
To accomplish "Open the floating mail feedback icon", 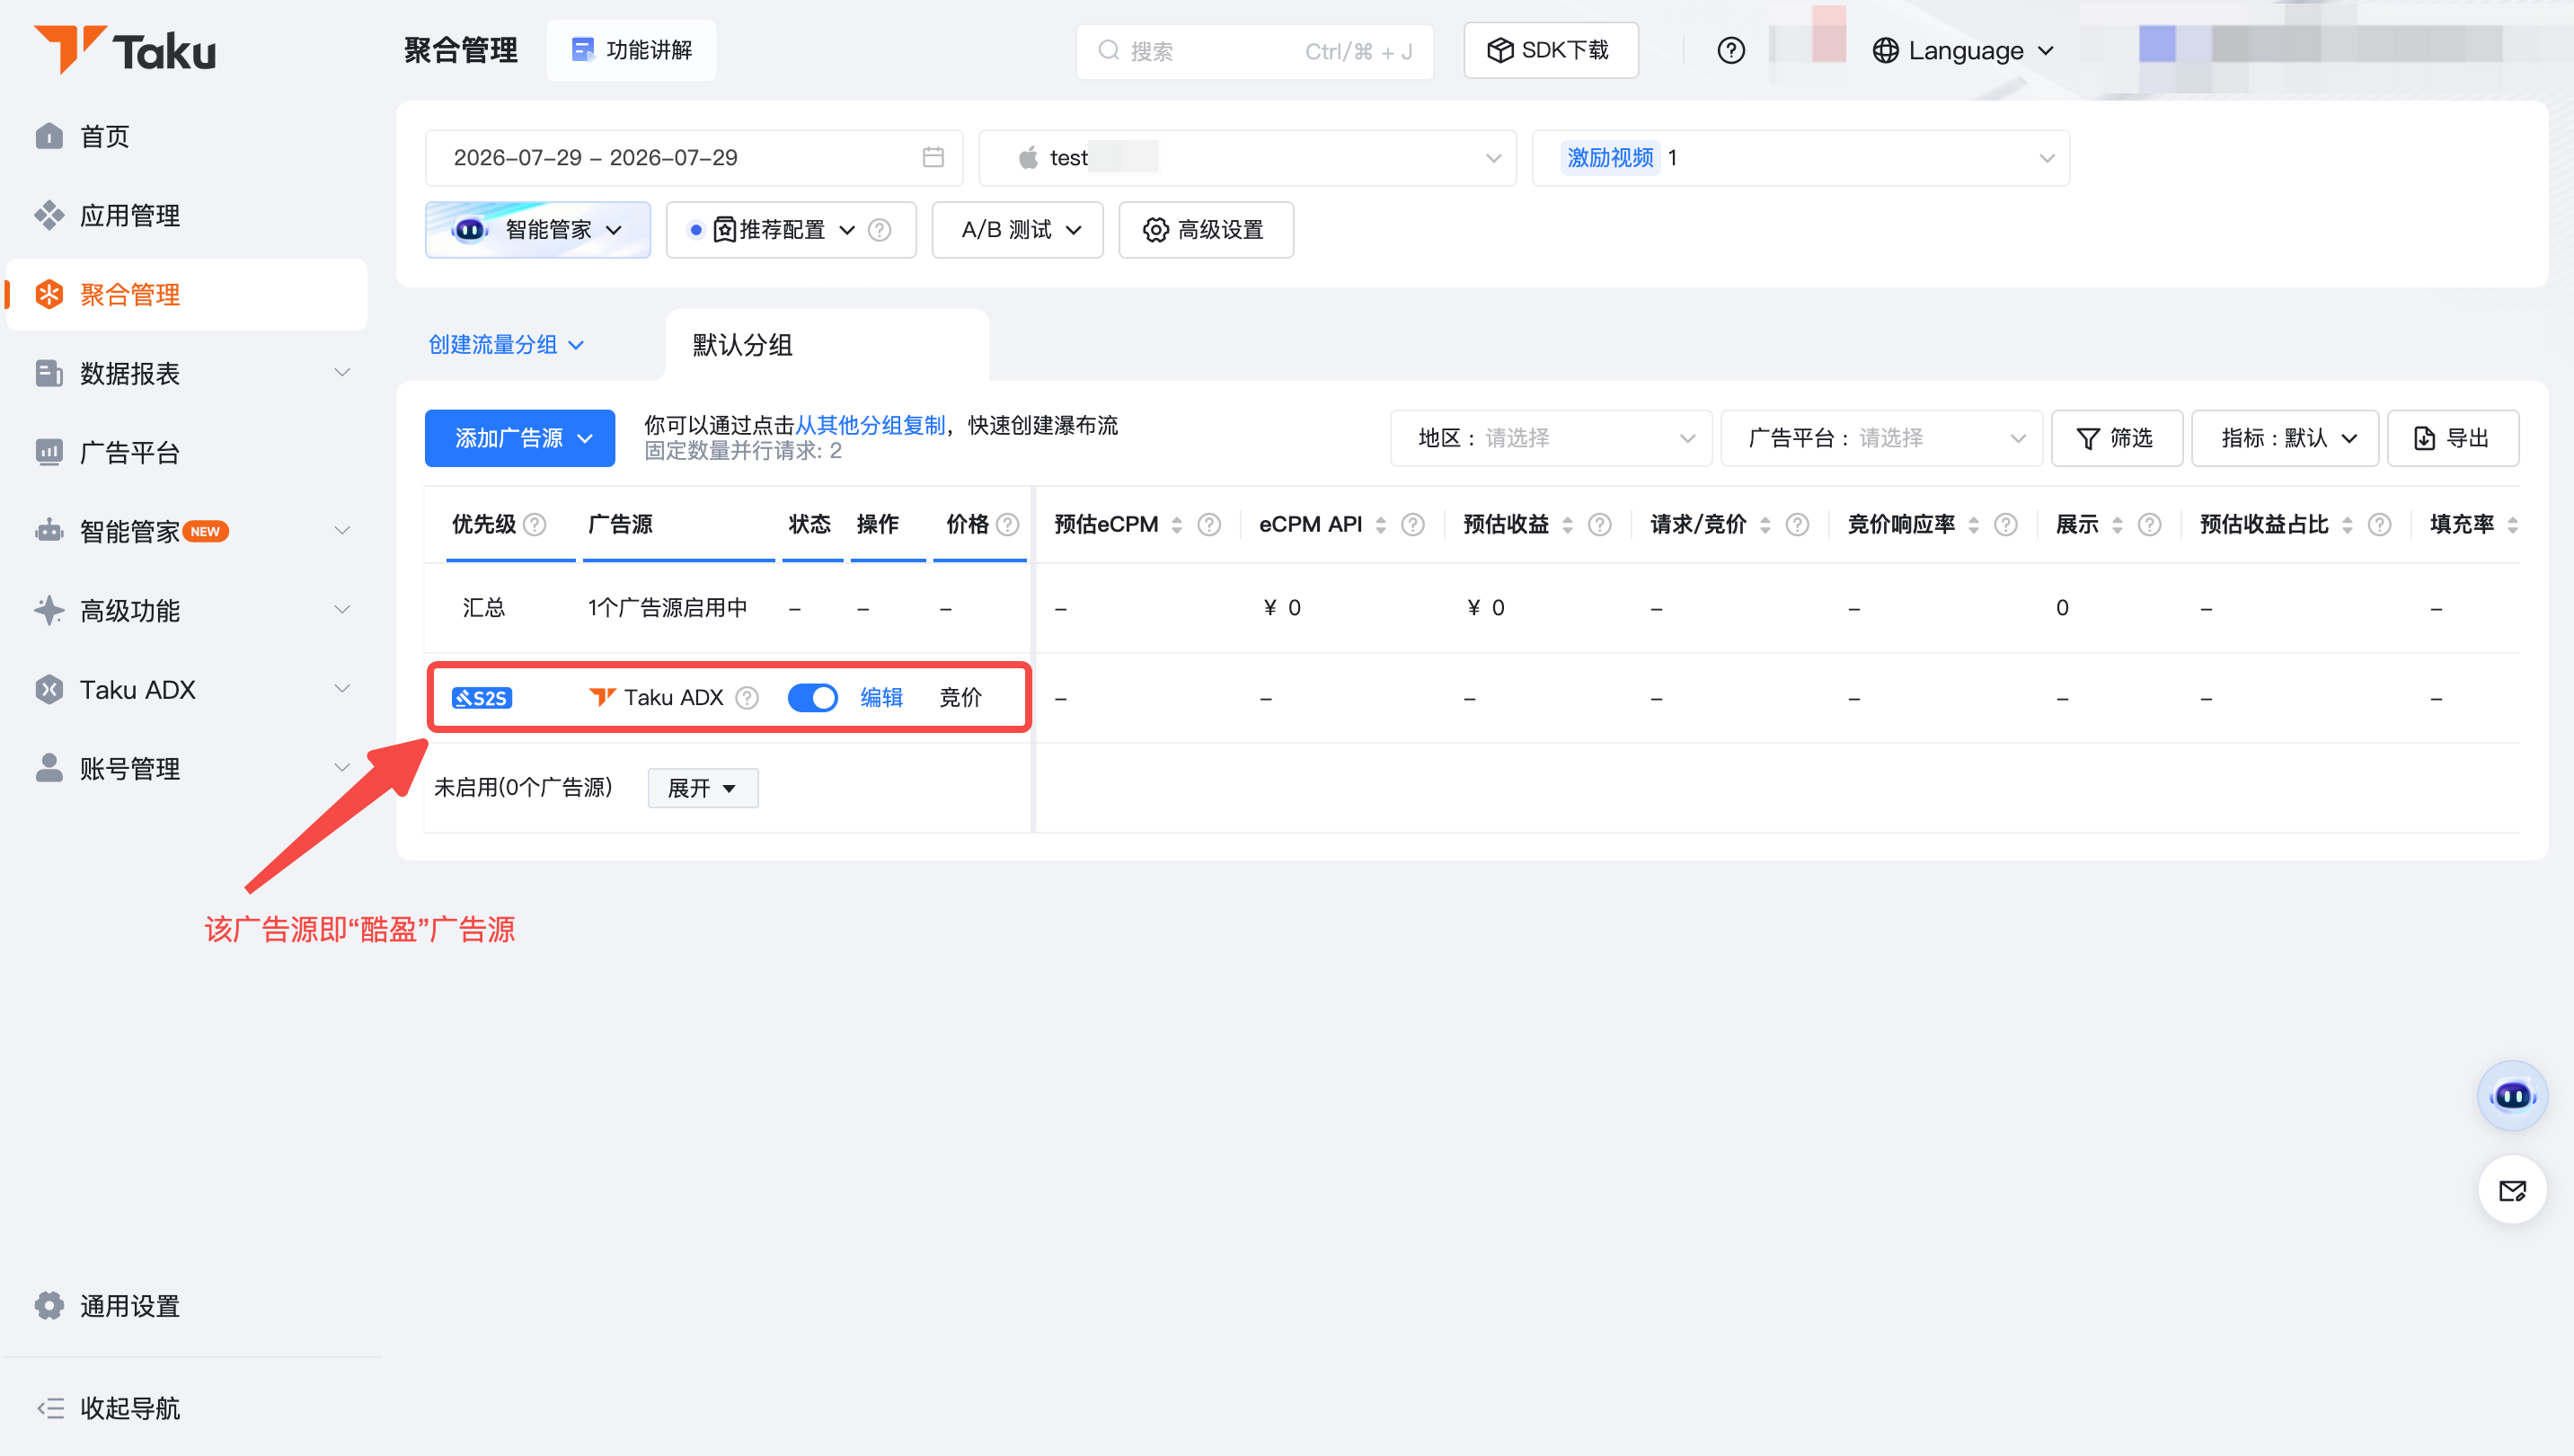I will [2511, 1190].
